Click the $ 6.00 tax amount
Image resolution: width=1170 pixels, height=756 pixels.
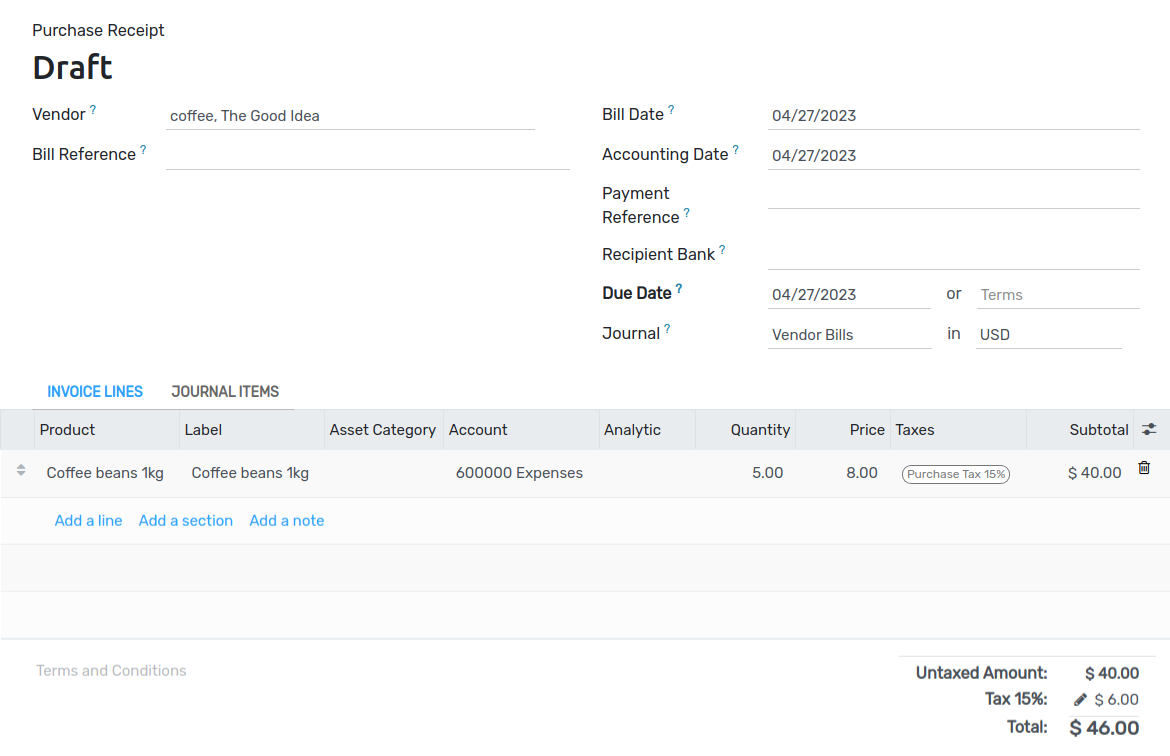click(1116, 700)
